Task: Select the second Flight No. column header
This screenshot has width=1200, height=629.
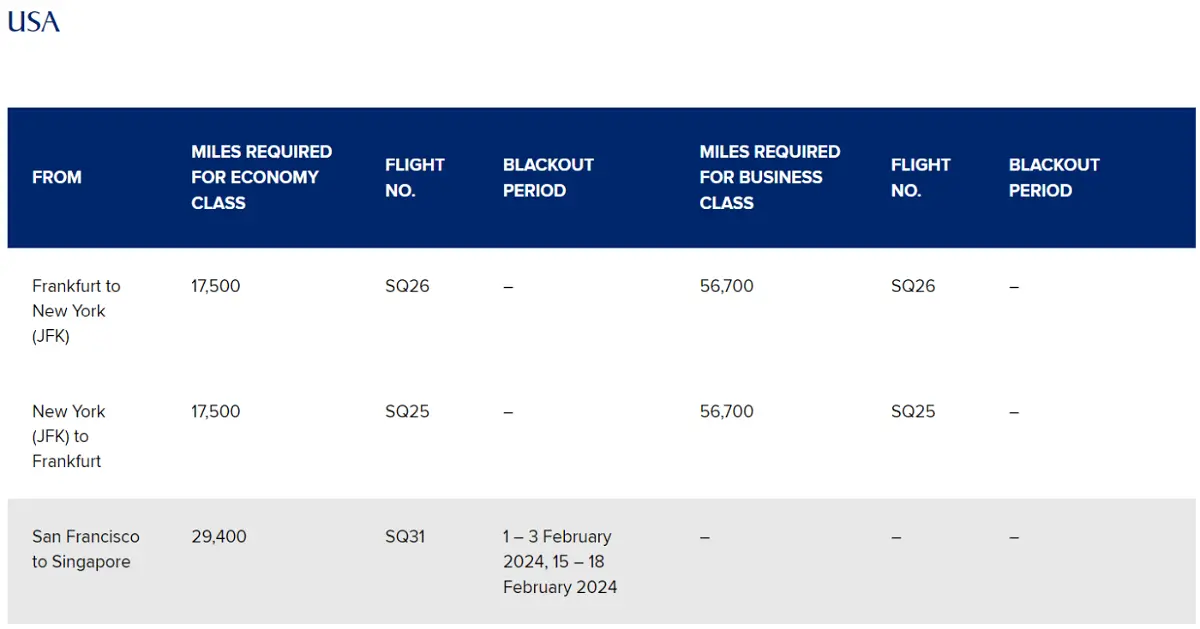Action: pyautogui.click(x=921, y=177)
